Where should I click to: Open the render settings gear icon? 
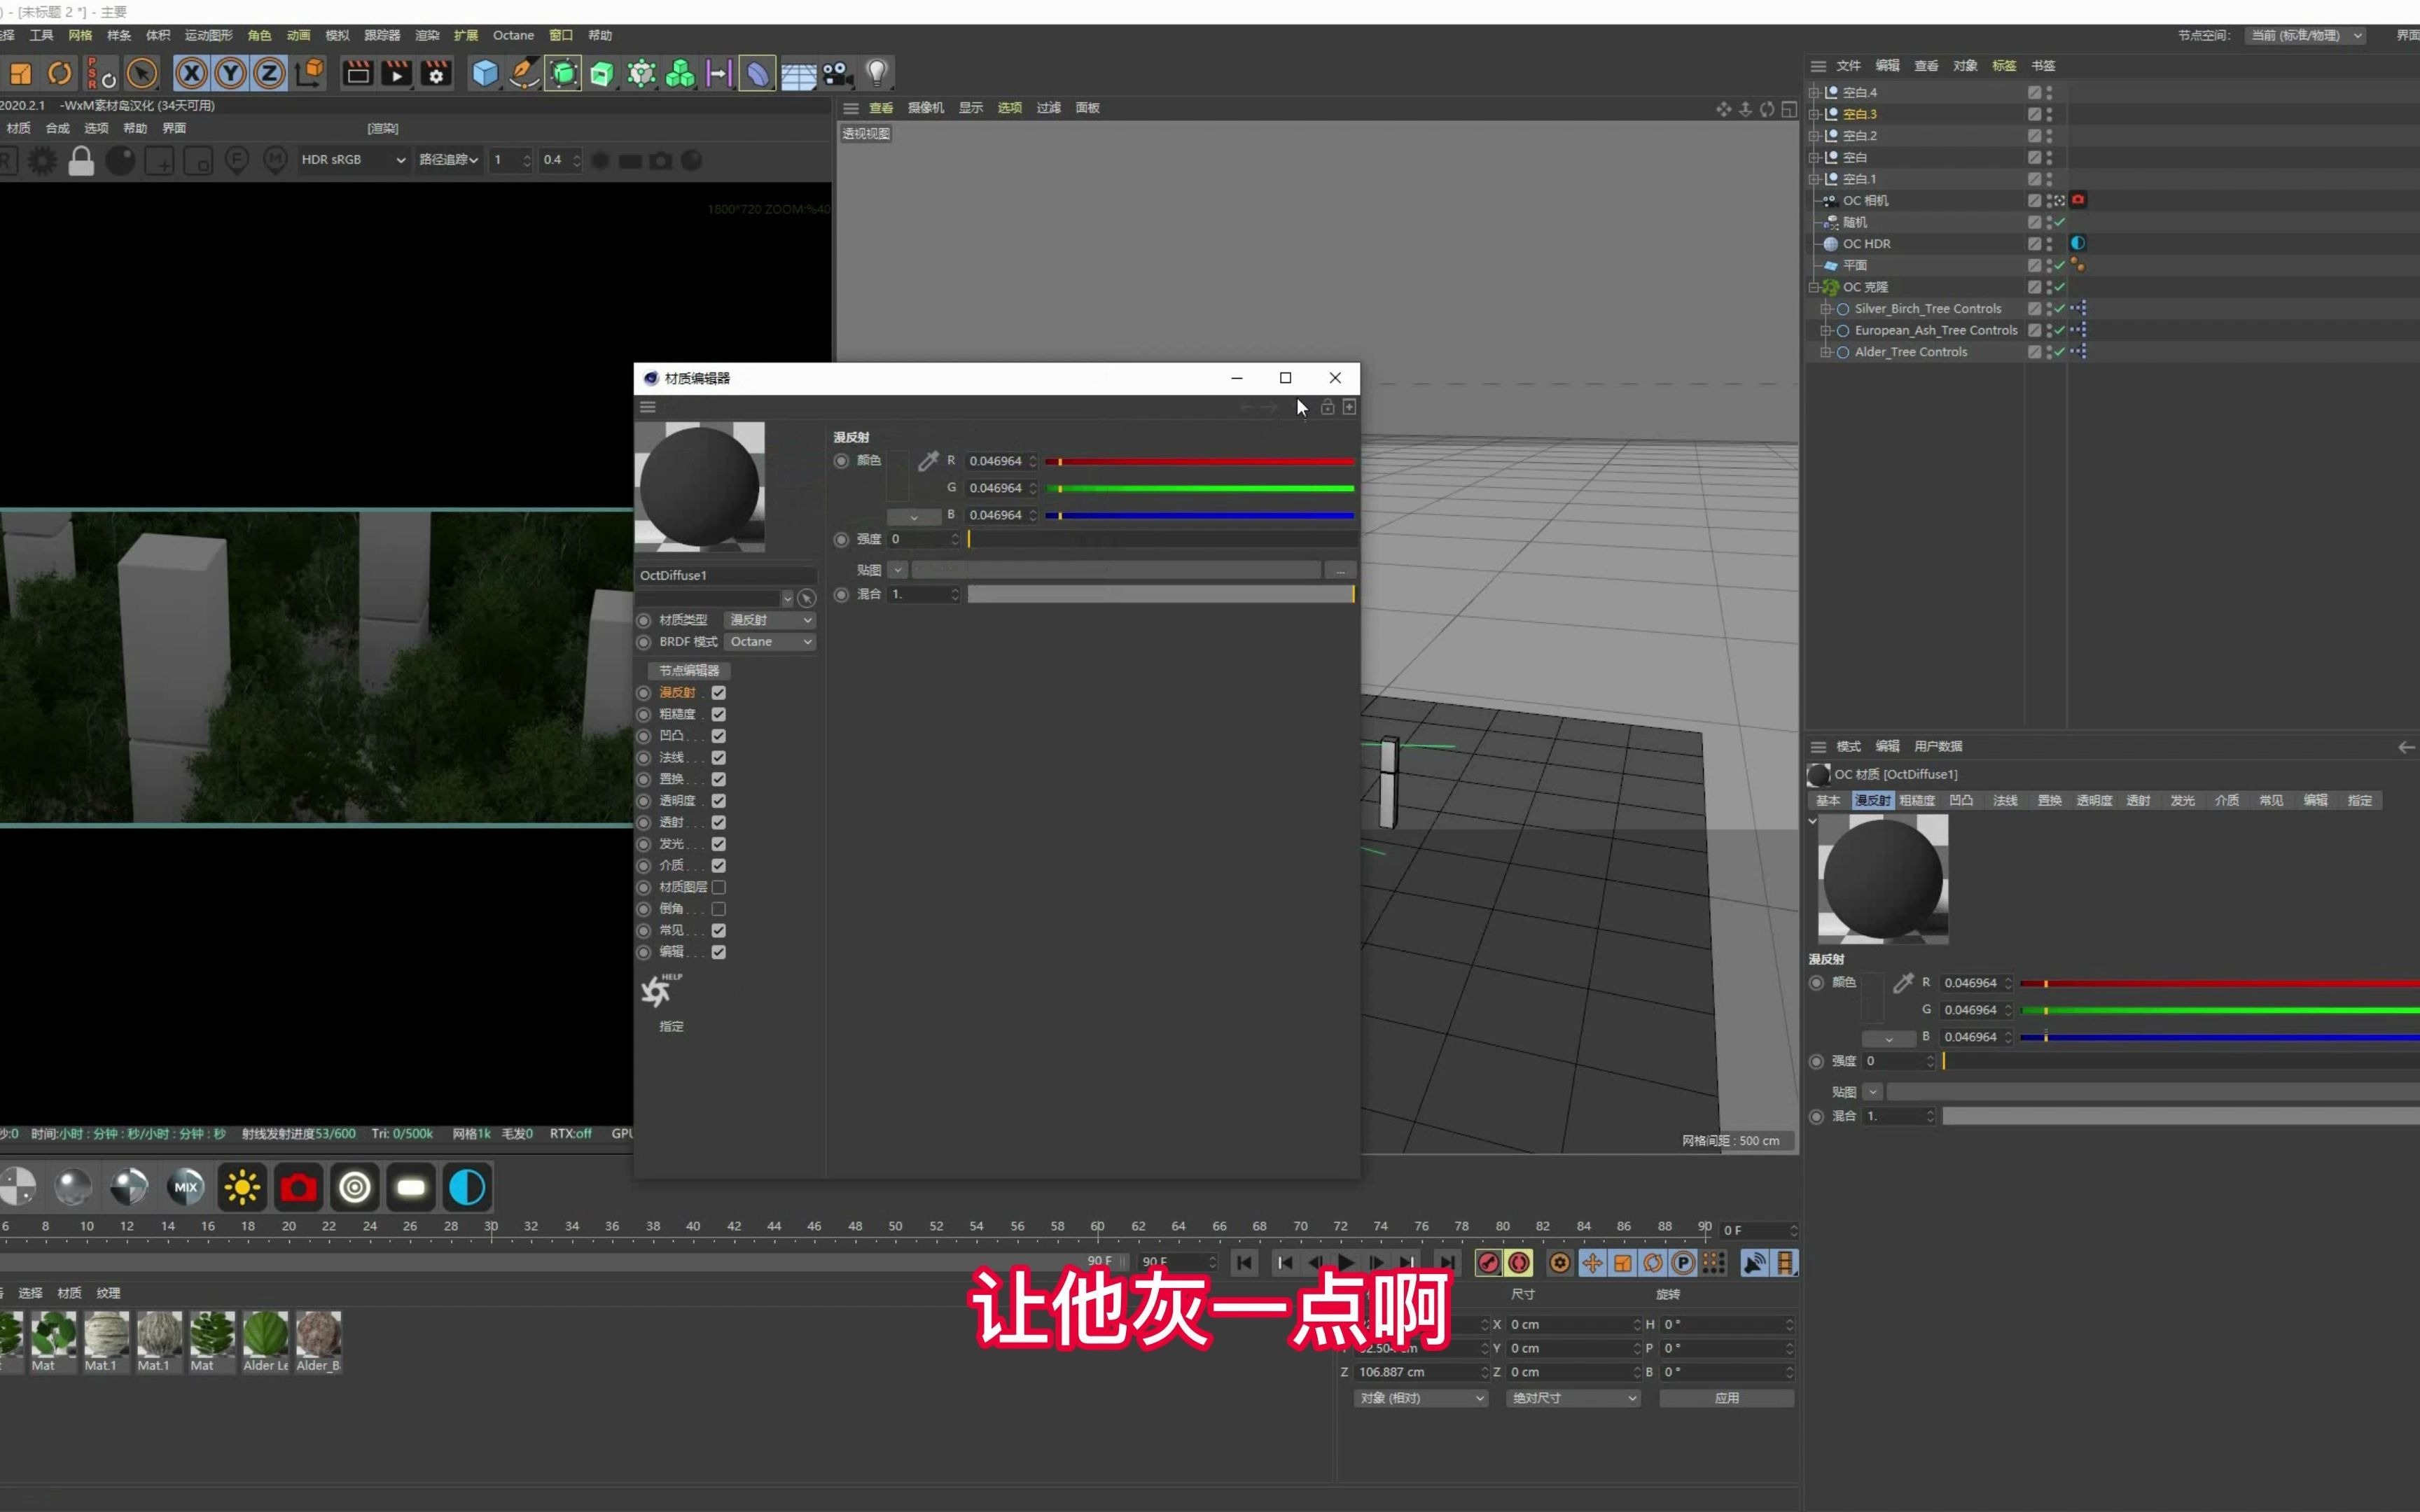tap(437, 73)
